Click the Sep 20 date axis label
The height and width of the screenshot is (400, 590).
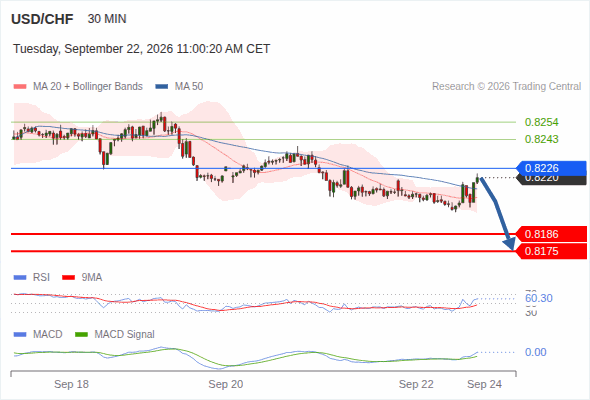click(x=226, y=384)
